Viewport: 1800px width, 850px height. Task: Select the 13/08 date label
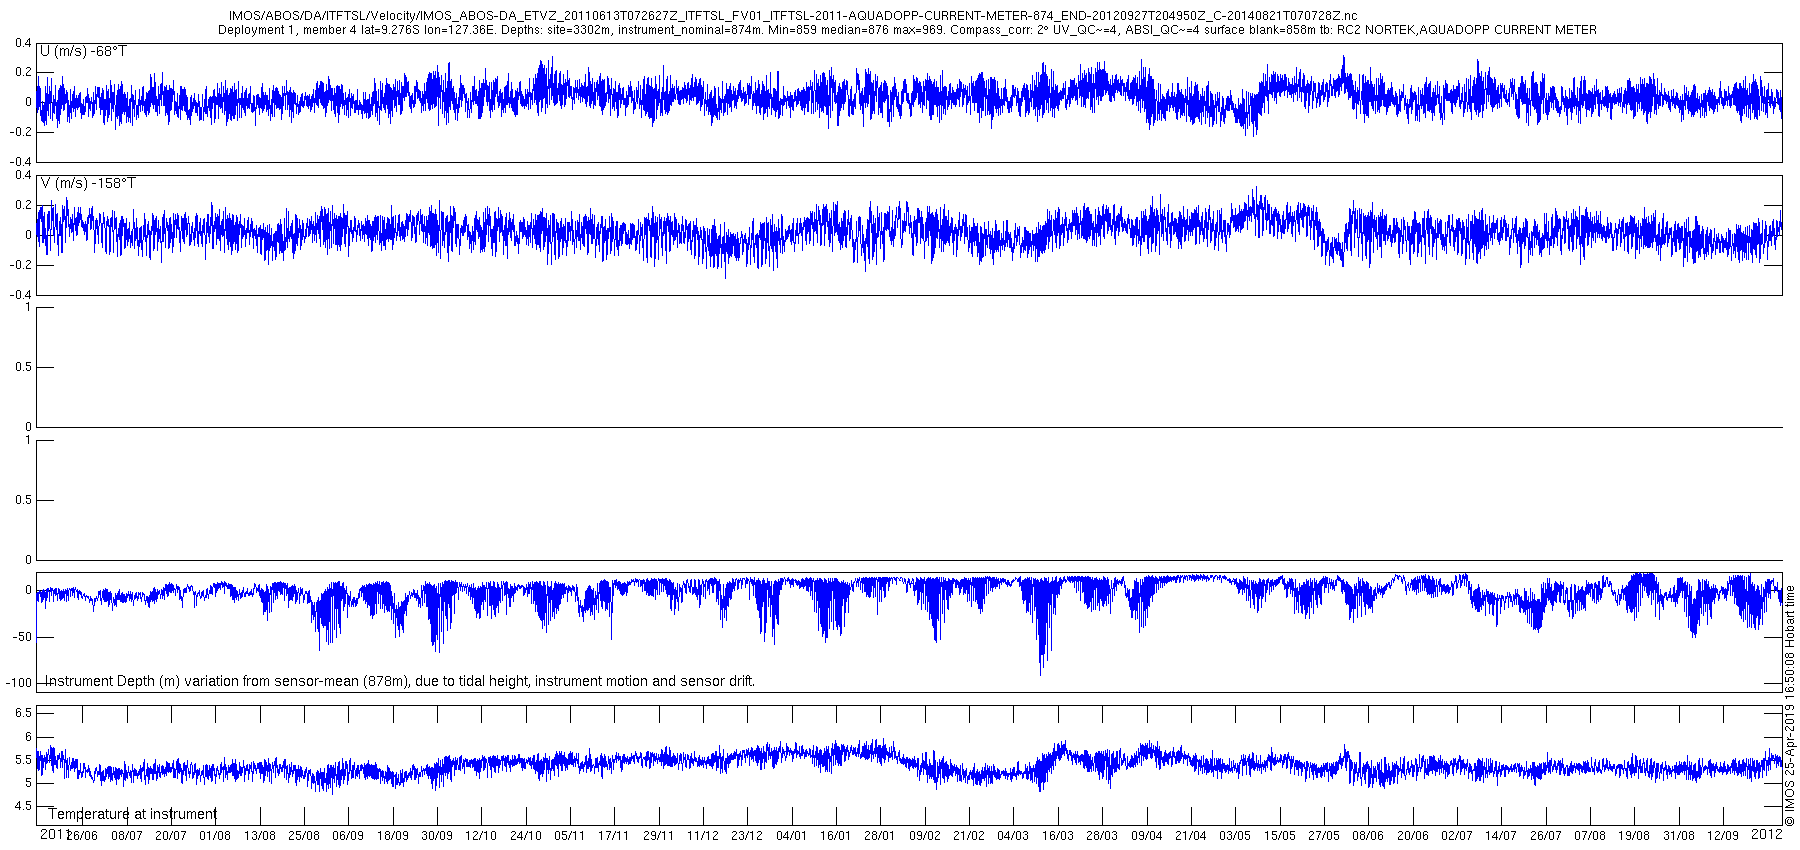(260, 835)
